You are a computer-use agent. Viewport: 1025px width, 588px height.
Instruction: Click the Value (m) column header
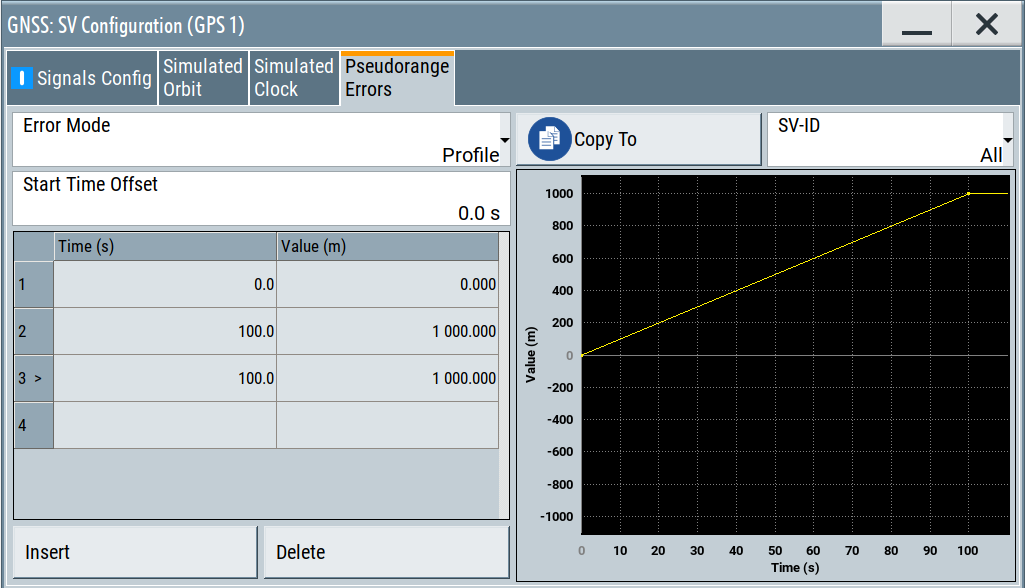(x=388, y=247)
